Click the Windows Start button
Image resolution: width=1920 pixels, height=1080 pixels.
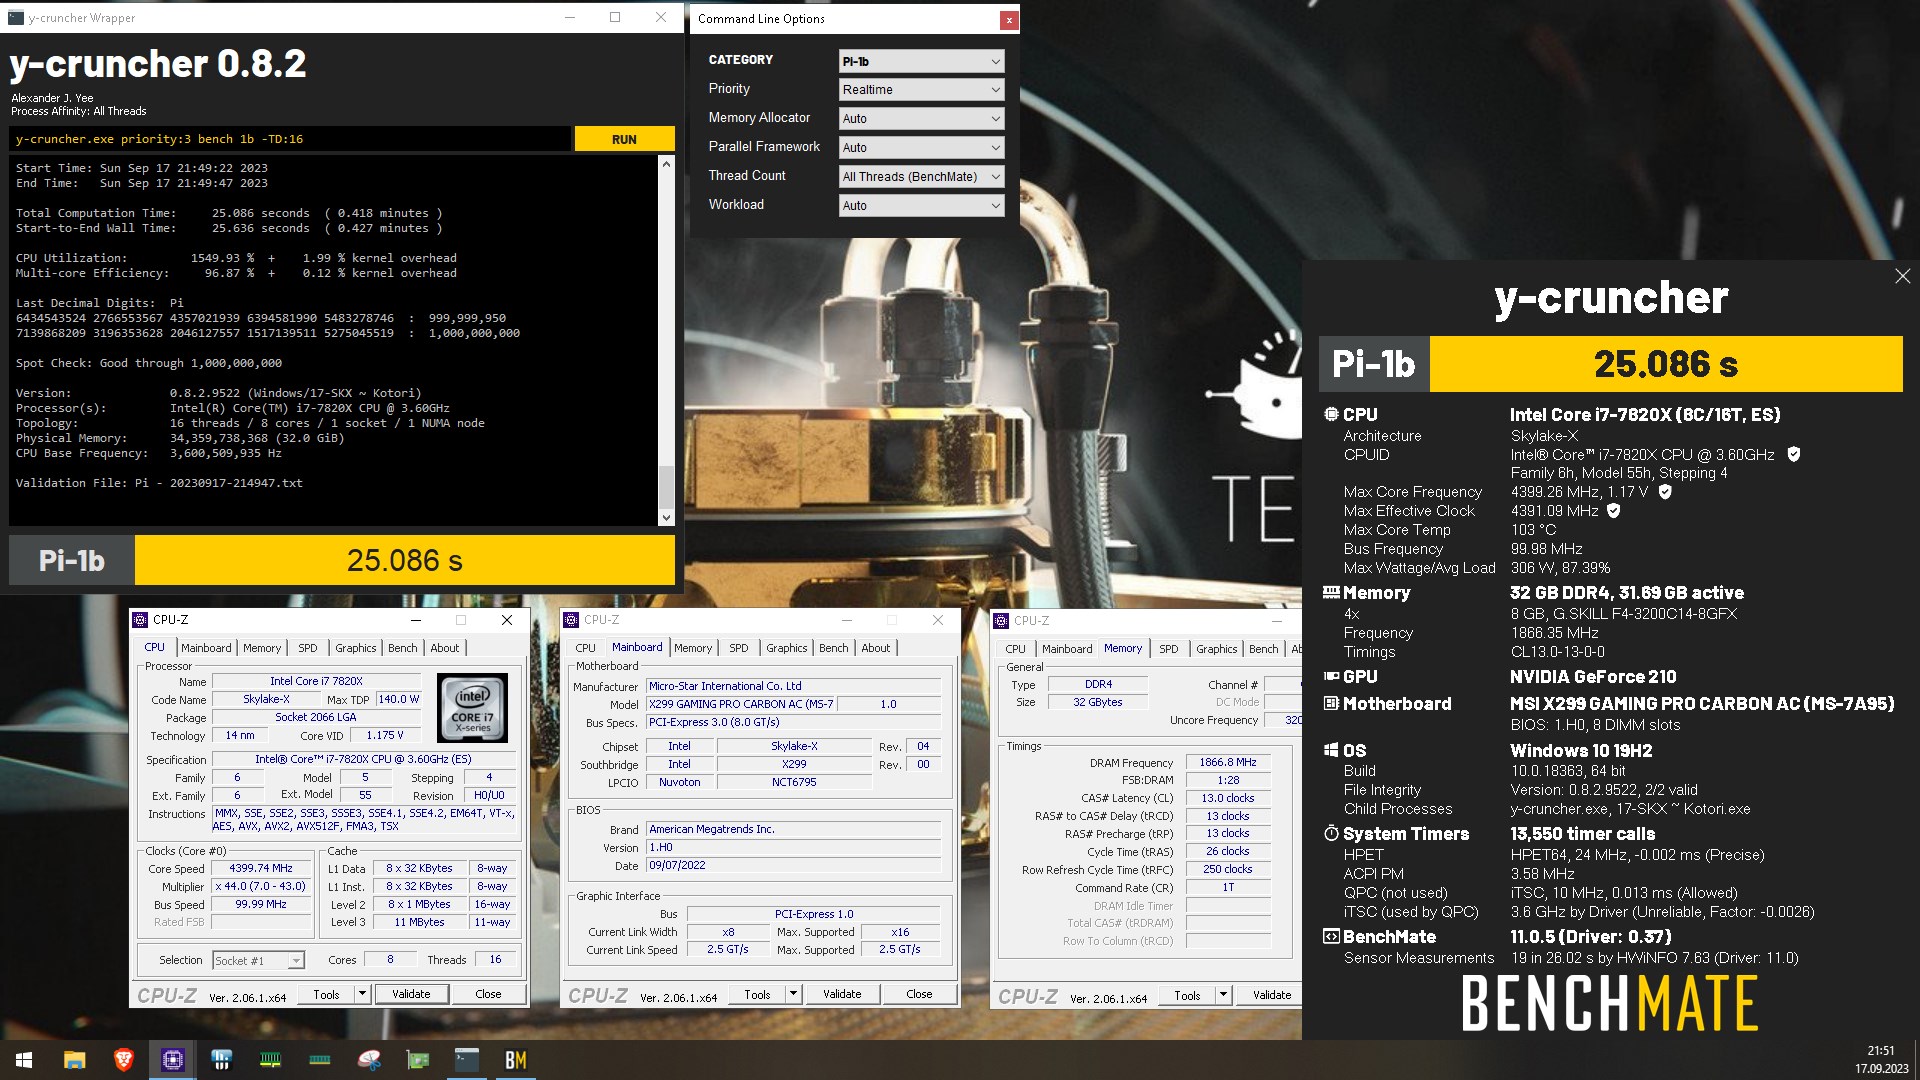click(x=24, y=1060)
